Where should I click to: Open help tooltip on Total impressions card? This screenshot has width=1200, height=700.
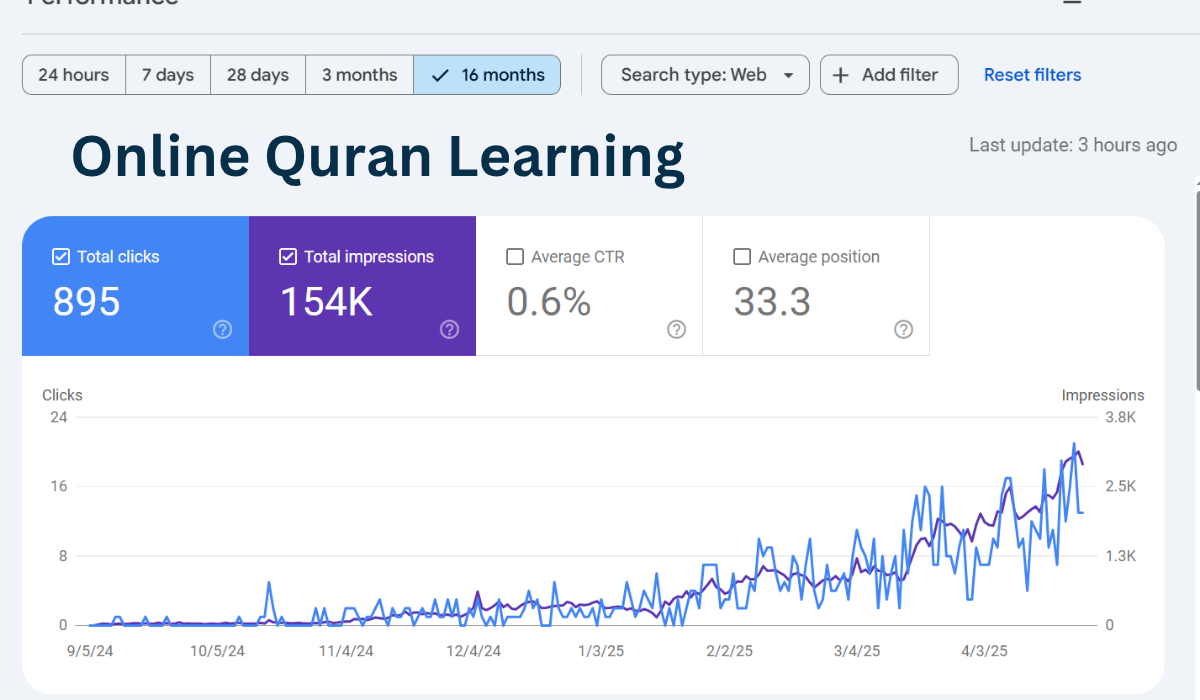pos(449,329)
